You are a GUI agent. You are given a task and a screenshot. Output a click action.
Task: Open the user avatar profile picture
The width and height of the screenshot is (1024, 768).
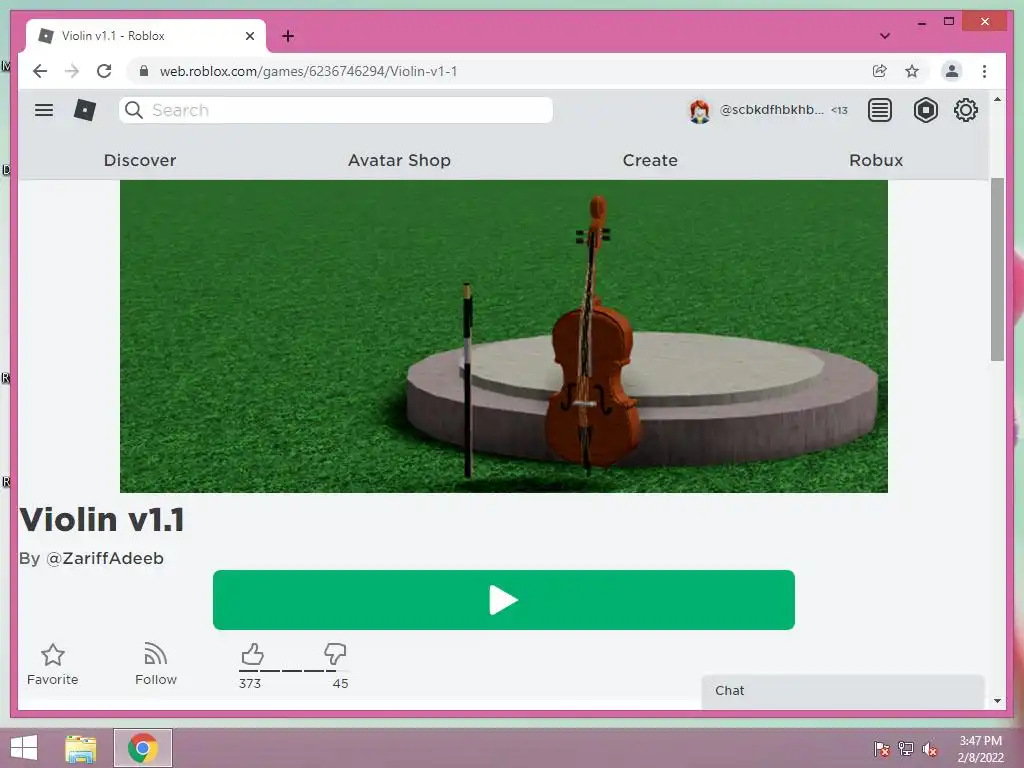click(699, 110)
